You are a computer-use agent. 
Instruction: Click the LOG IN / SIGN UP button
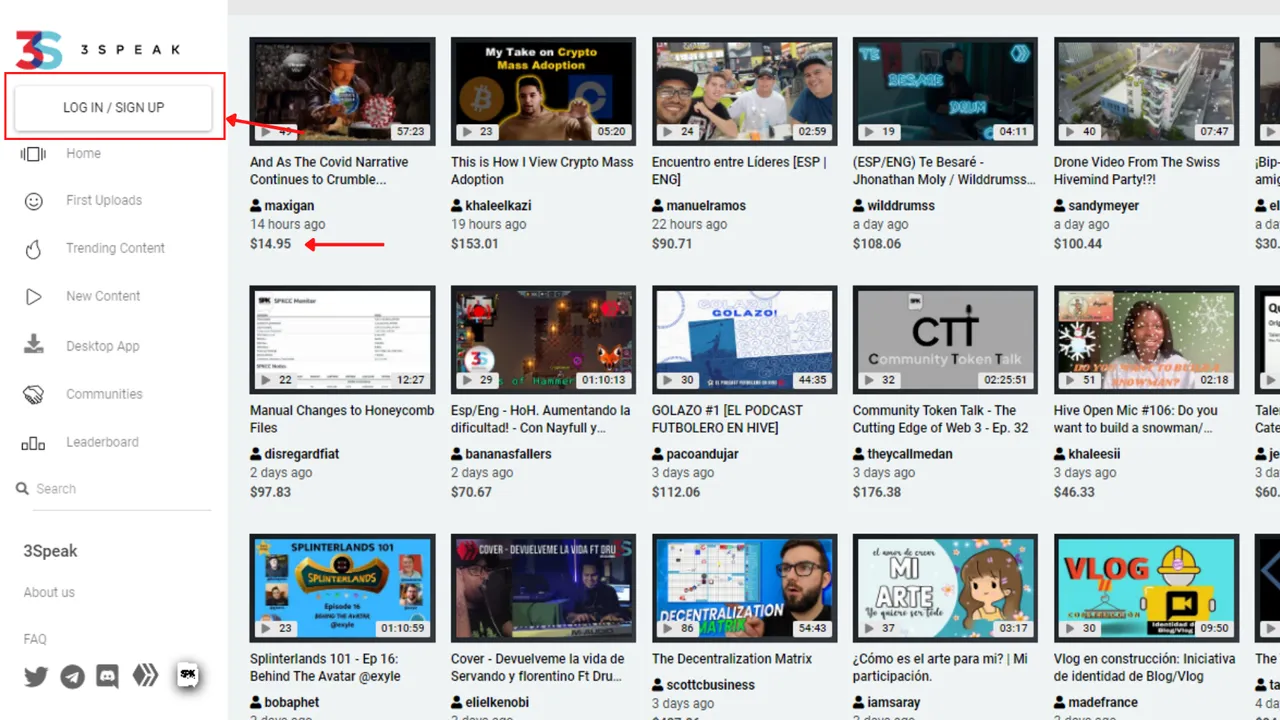(113, 107)
